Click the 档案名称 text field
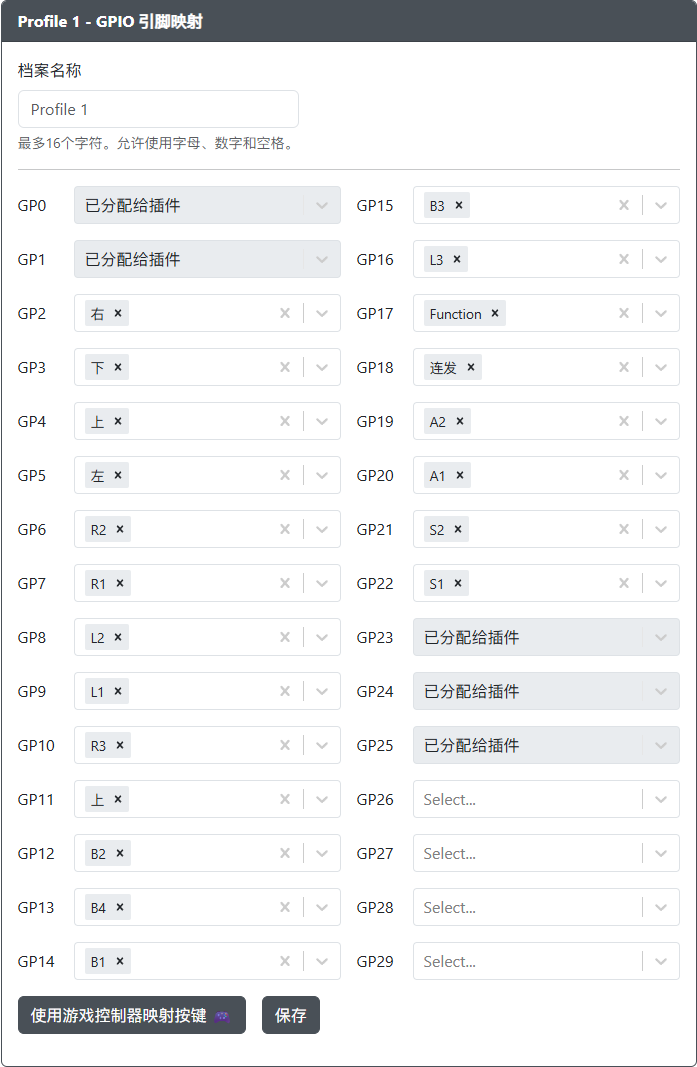Screen dimensions: 697x1067 tap(158, 109)
